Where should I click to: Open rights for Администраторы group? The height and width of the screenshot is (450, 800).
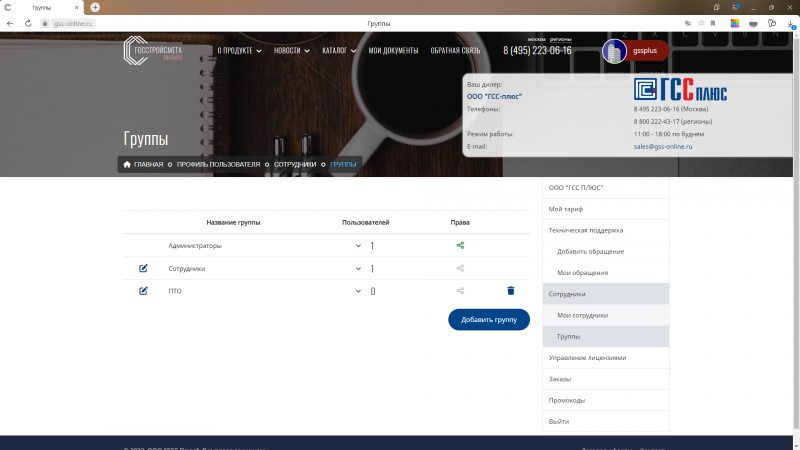460,245
